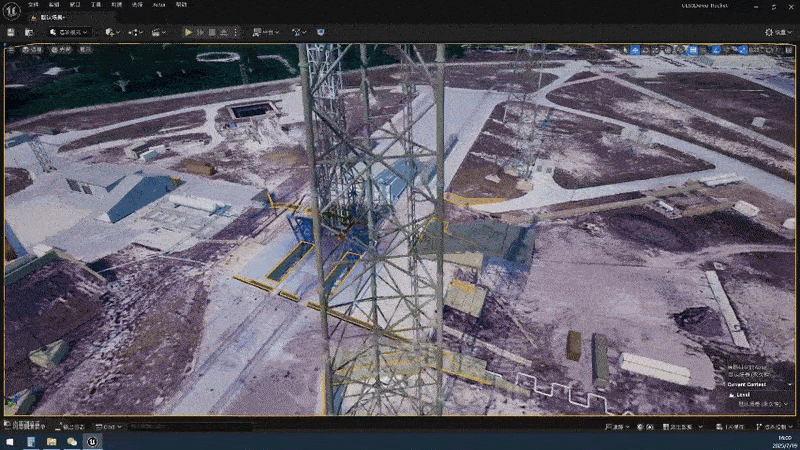Open the Actor menu
800x450 pixels.
158,6
